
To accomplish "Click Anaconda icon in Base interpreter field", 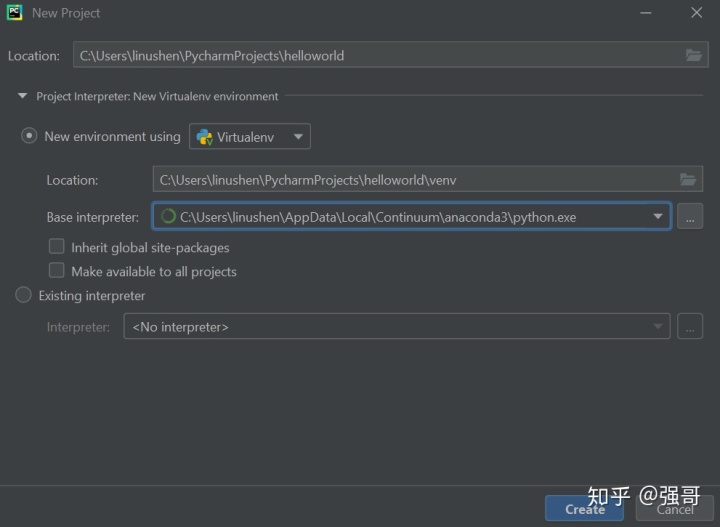I will pyautogui.click(x=169, y=216).
